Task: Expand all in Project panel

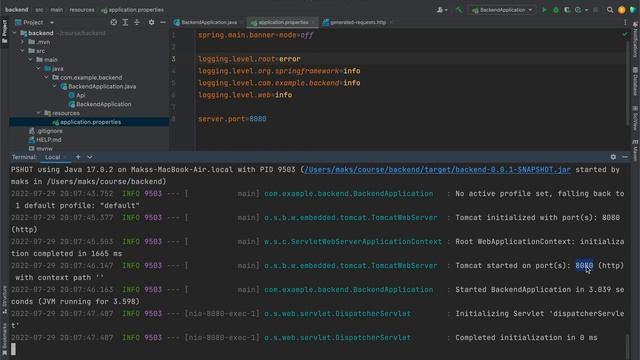Action: point(125,22)
